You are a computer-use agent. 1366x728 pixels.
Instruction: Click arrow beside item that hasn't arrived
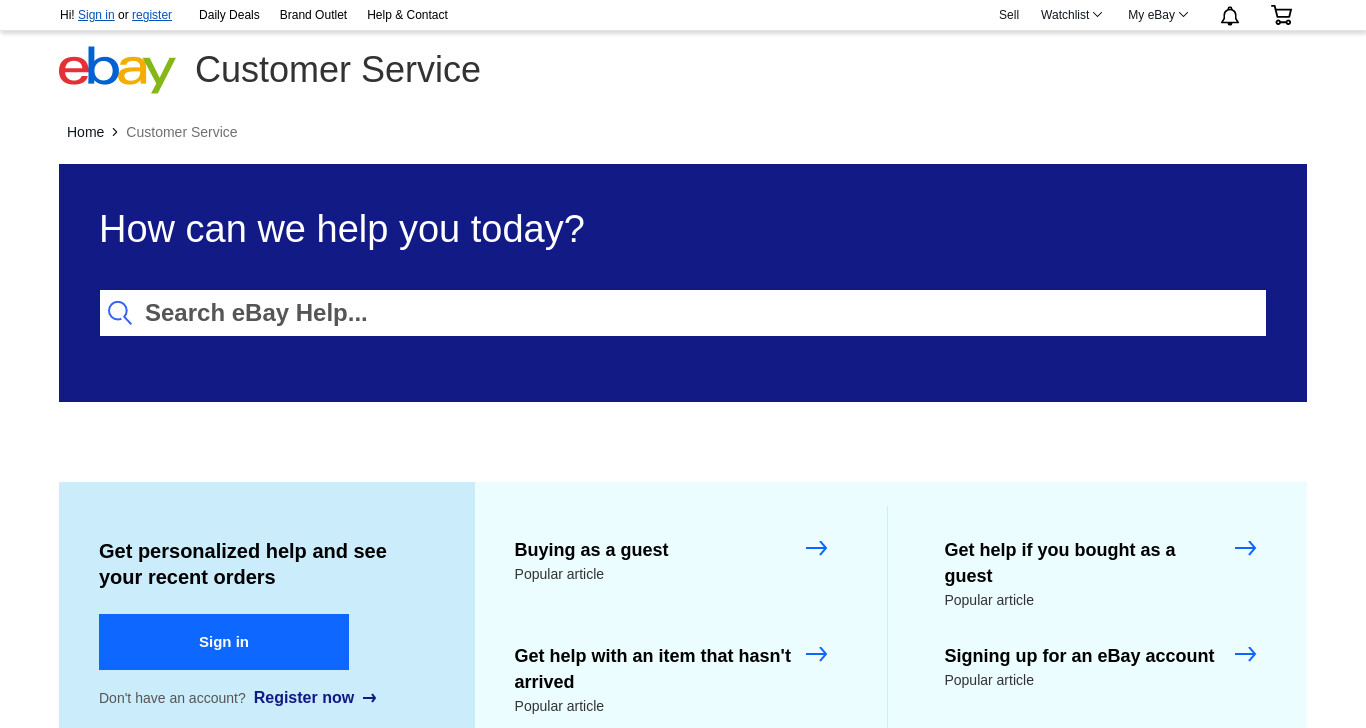pos(816,654)
